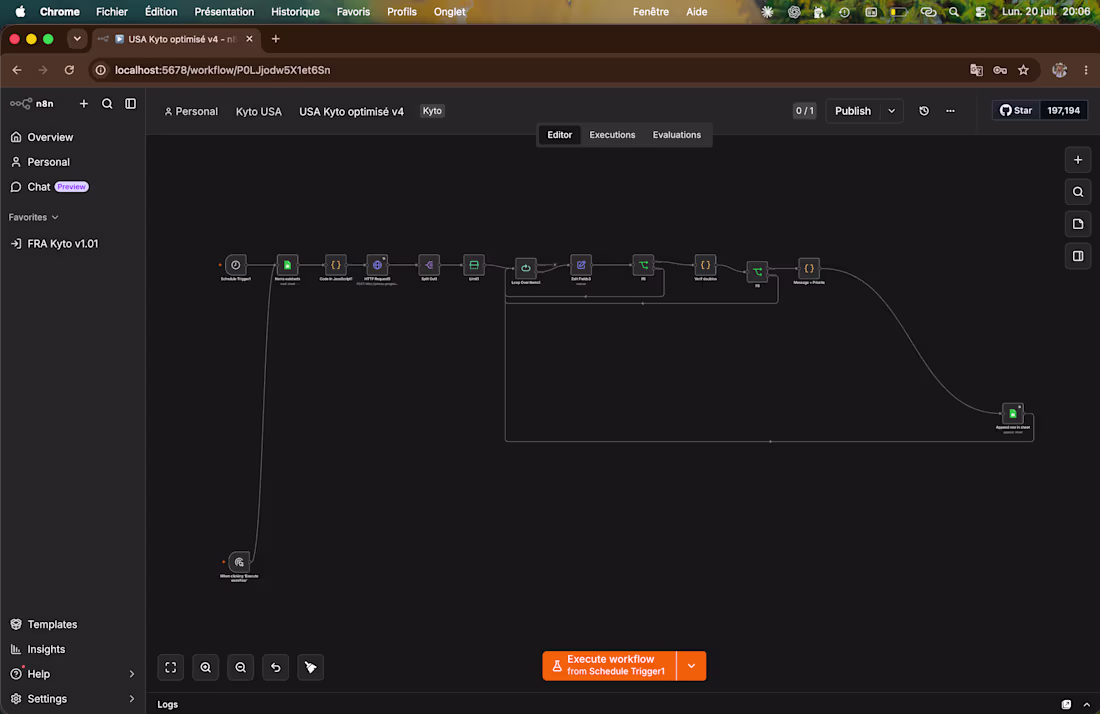Open the Noms existants sheet node
The width and height of the screenshot is (1100, 714).
[287, 265]
